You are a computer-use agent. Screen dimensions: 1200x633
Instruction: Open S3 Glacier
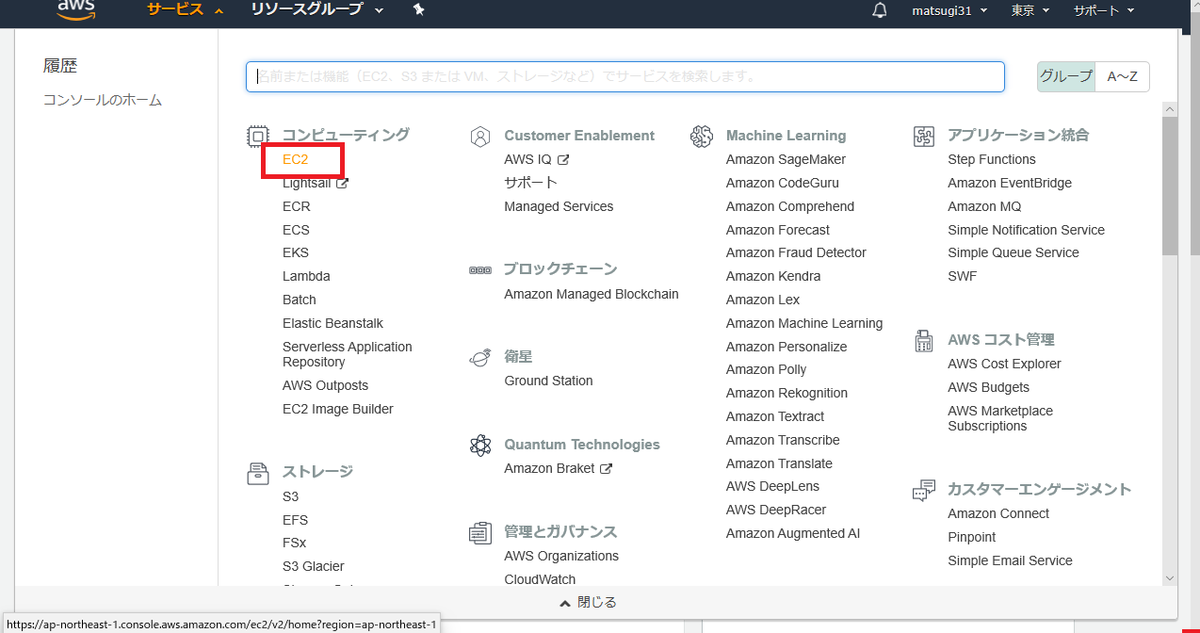(x=313, y=566)
